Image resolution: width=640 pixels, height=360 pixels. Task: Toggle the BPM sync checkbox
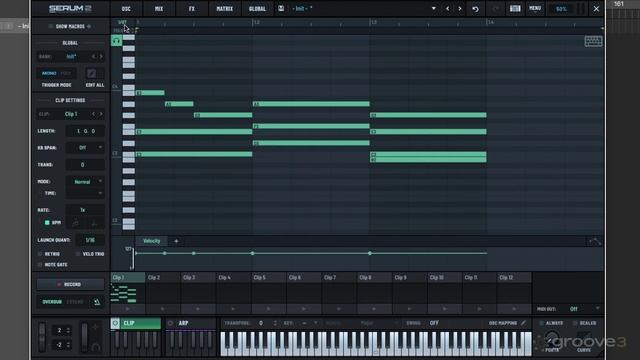tap(47, 222)
